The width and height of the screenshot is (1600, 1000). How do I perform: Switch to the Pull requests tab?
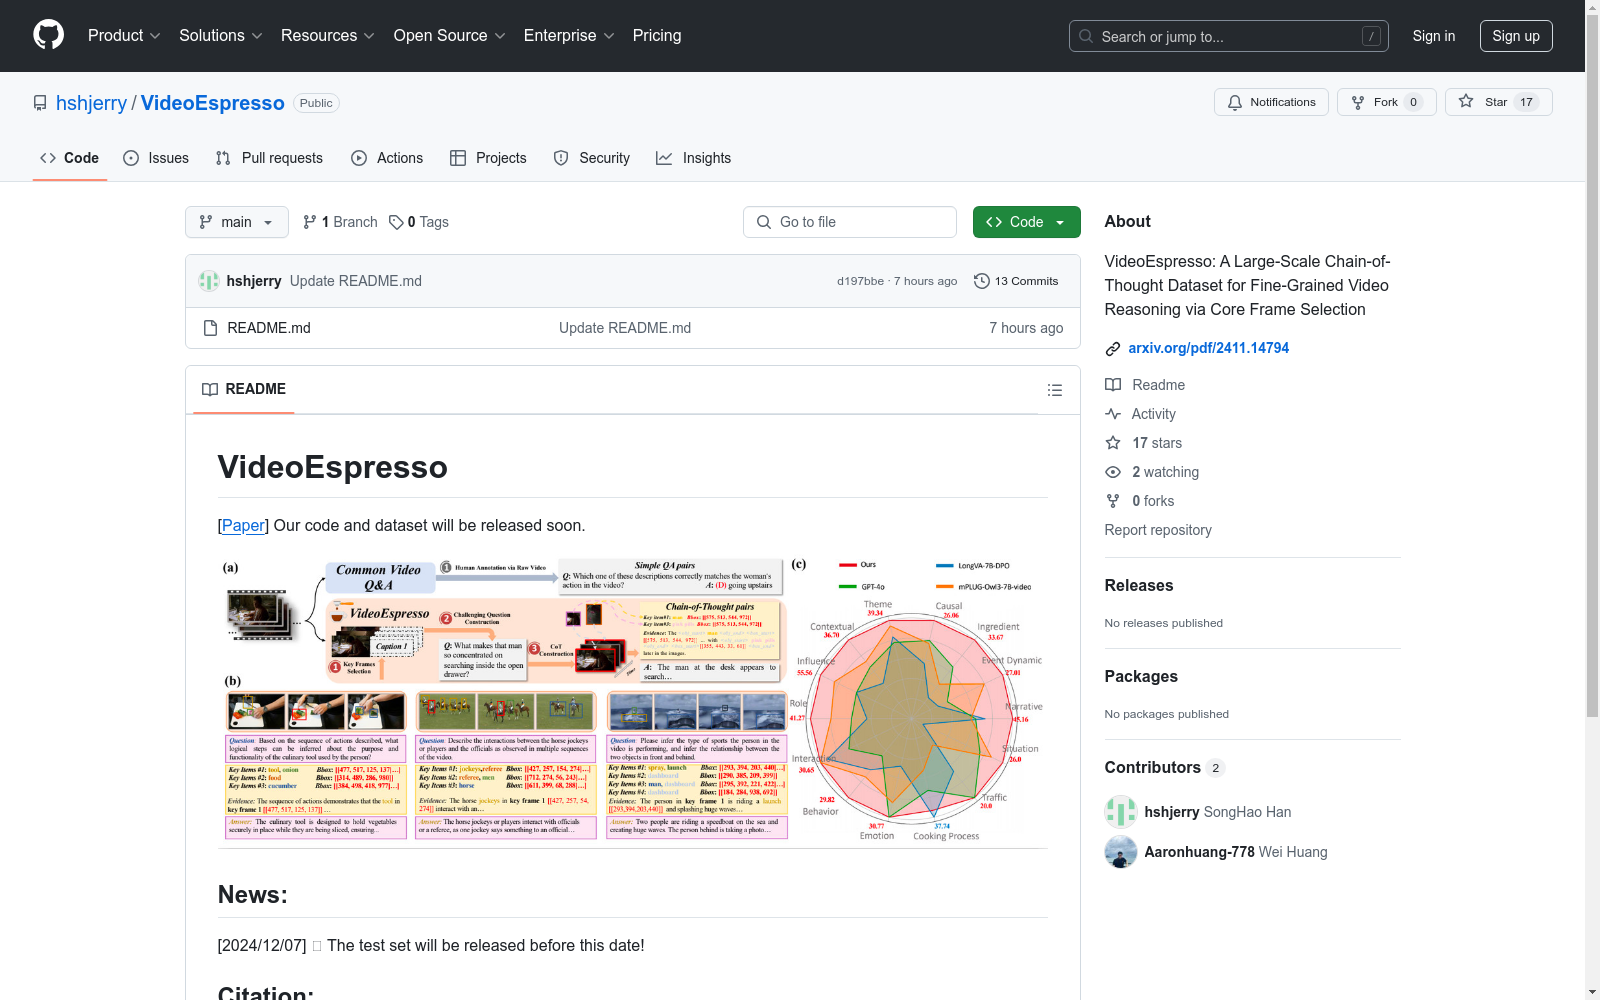pyautogui.click(x=269, y=158)
